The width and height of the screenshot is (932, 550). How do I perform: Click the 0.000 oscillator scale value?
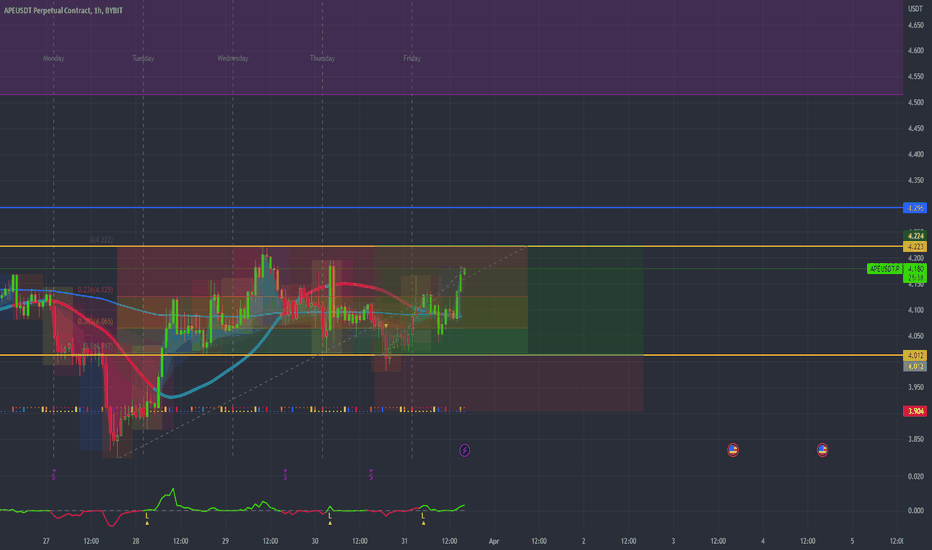tap(915, 510)
